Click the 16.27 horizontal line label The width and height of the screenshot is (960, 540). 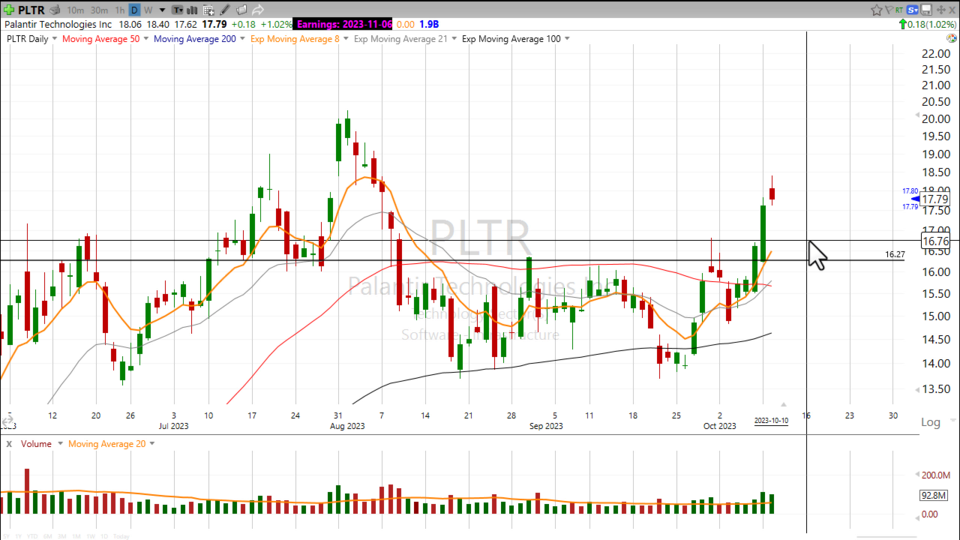895,254
